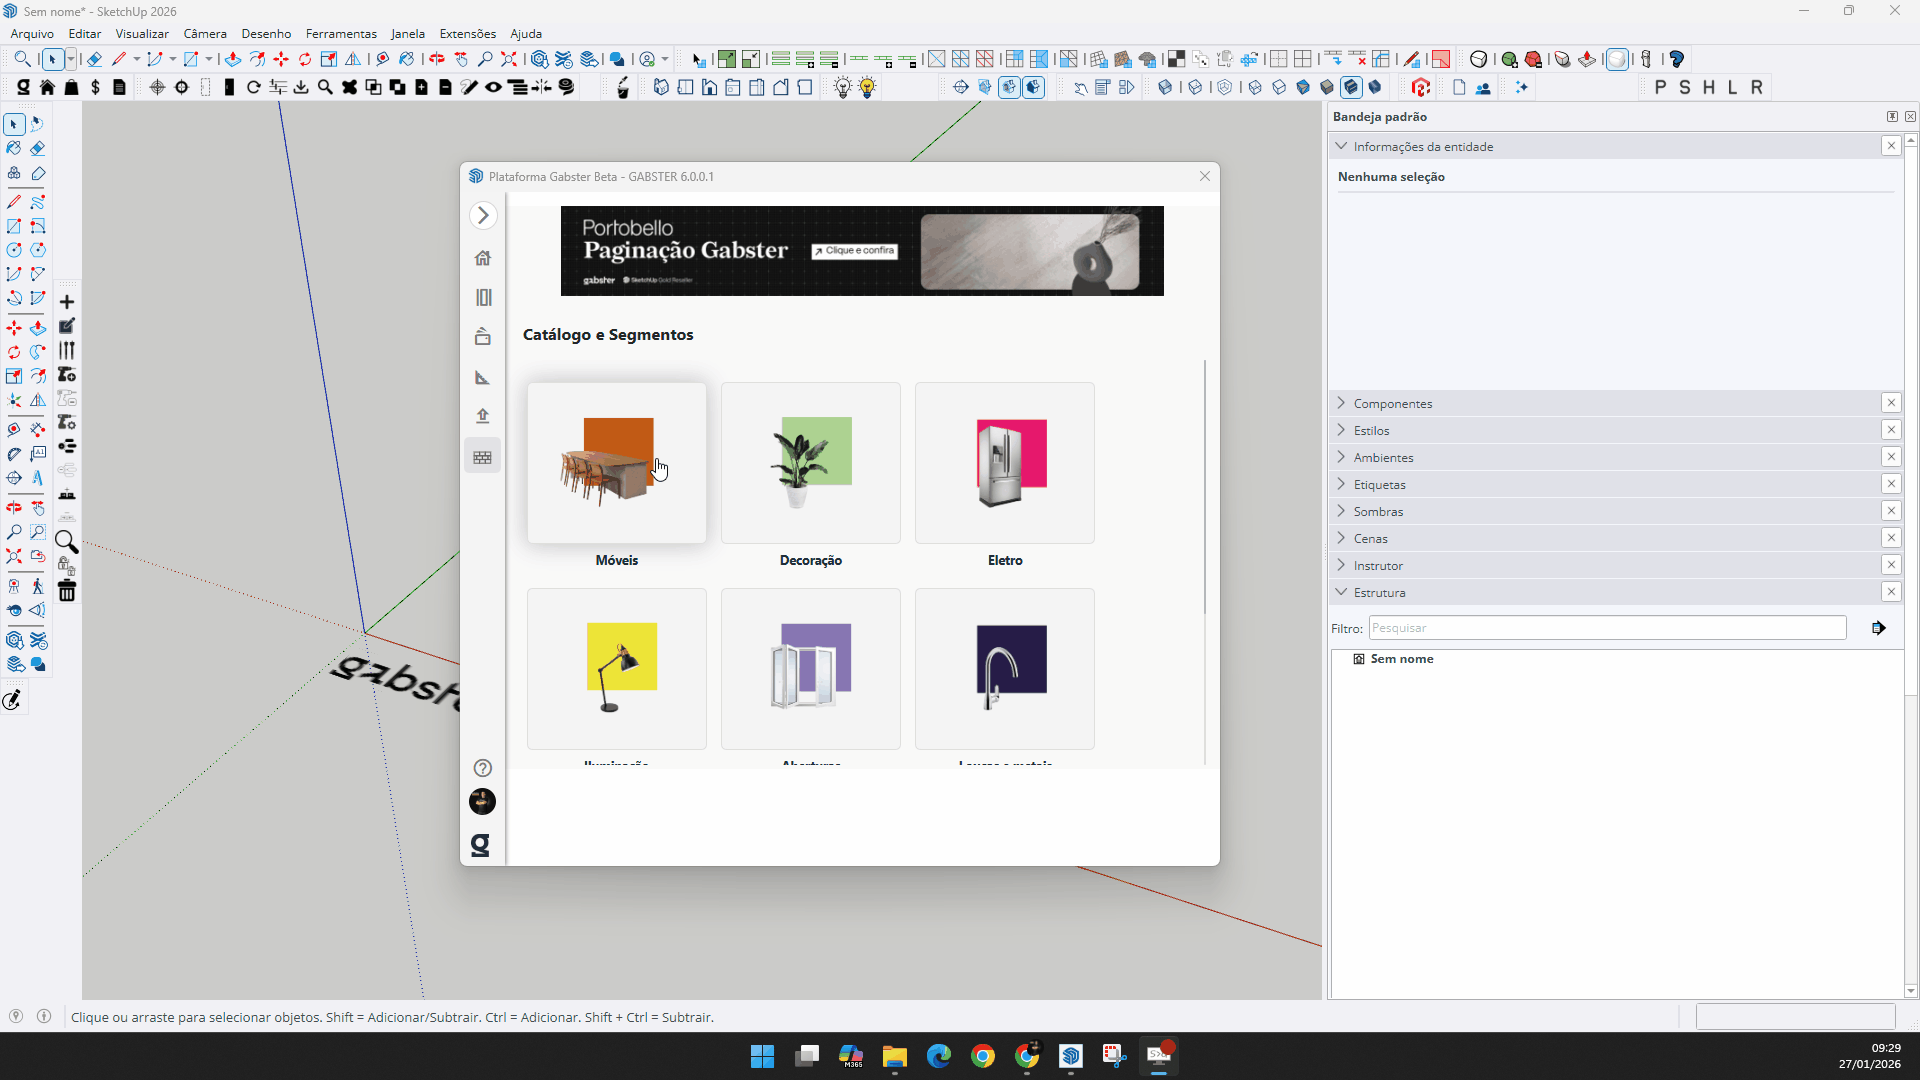Viewport: 1920px width, 1080px height.
Task: Close the Sombras panel with X
Action: [1891, 511]
